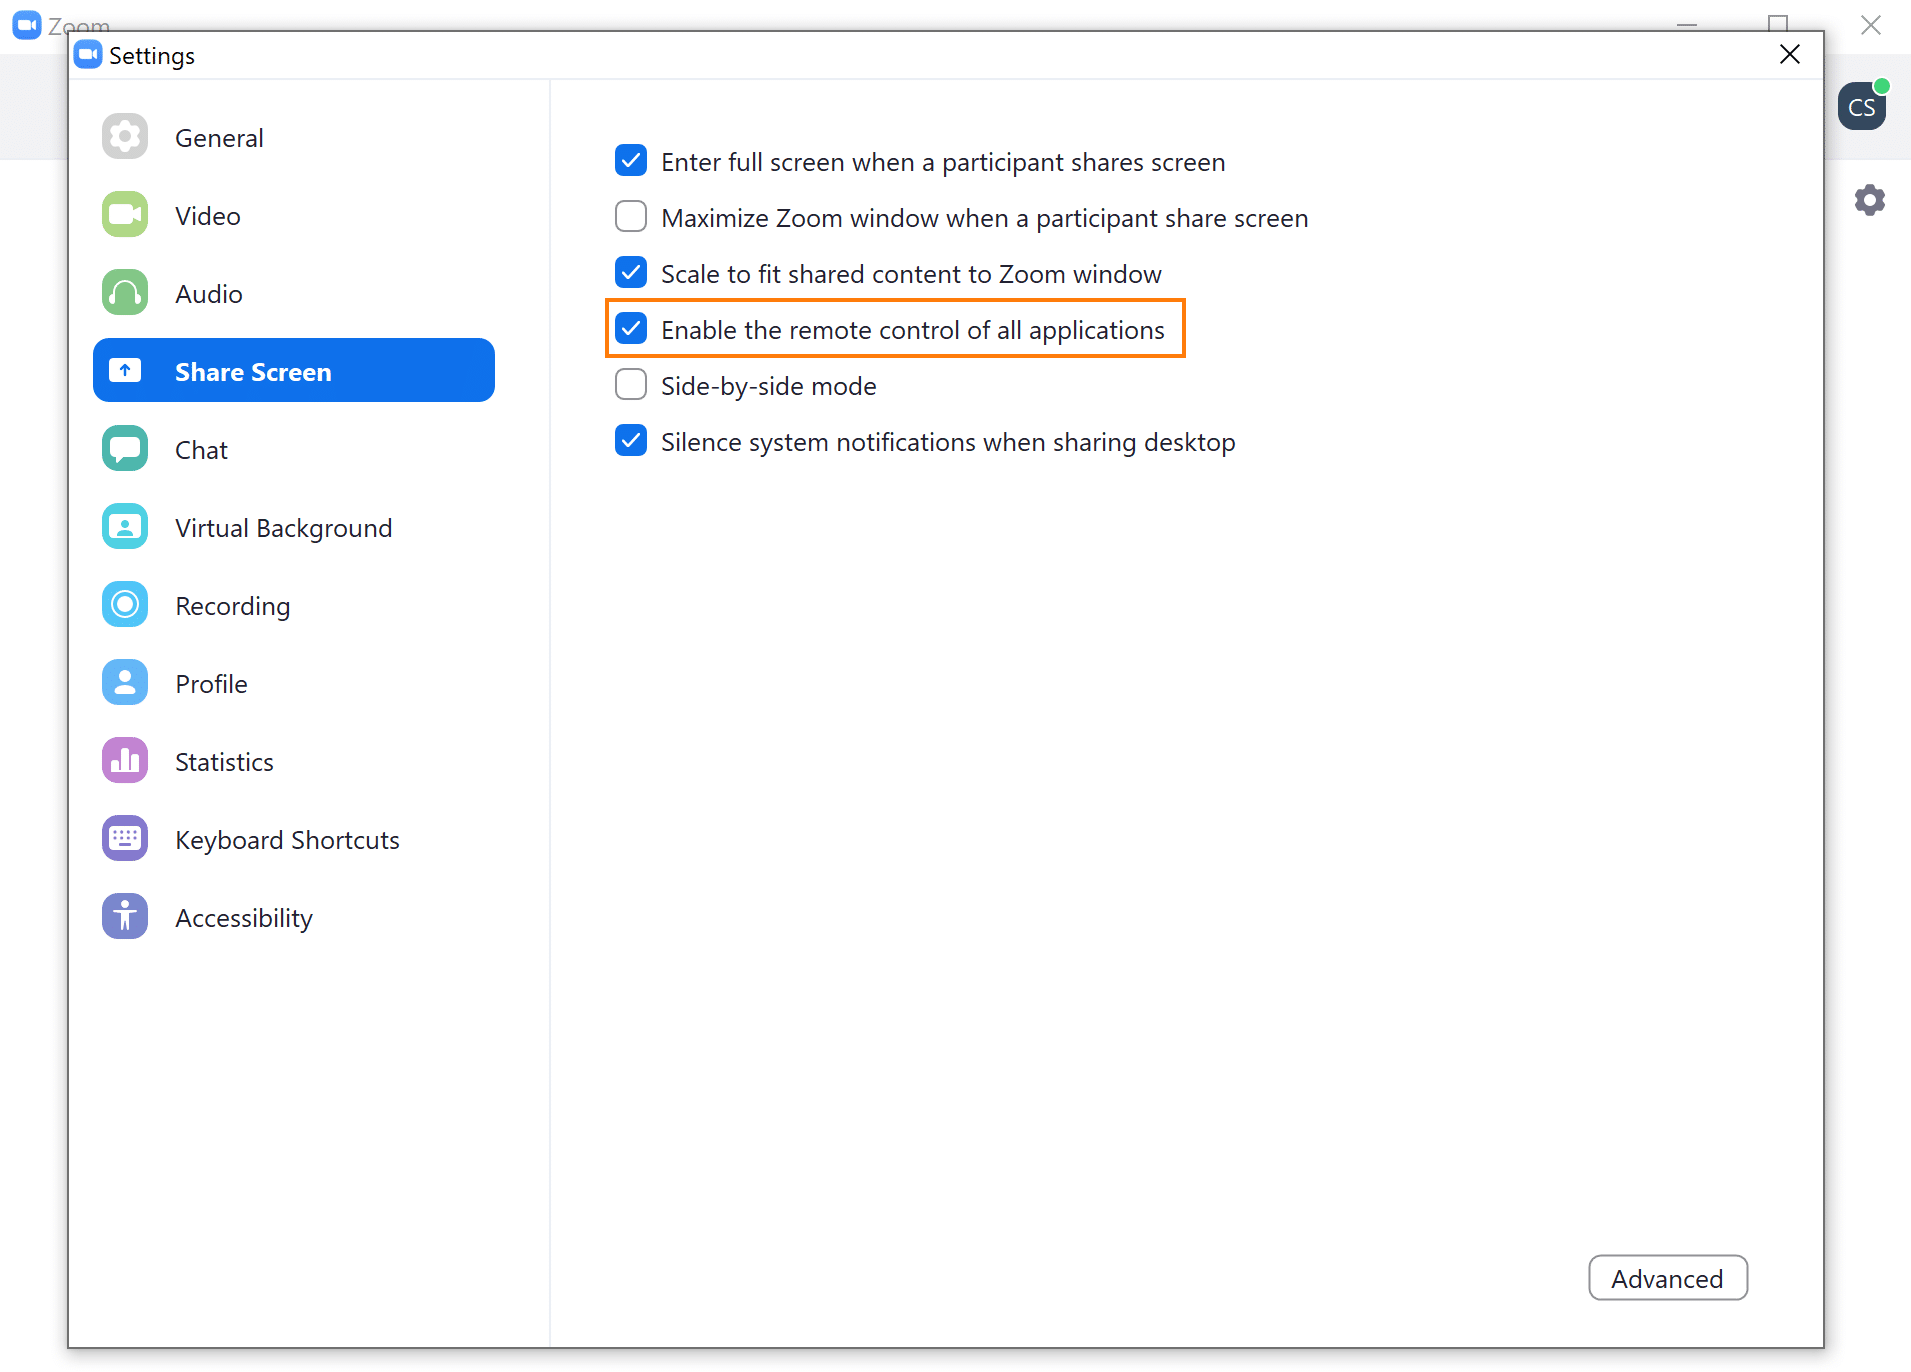This screenshot has width=1911, height=1372.
Task: Open Audio settings headphone icon
Action: (x=125, y=293)
